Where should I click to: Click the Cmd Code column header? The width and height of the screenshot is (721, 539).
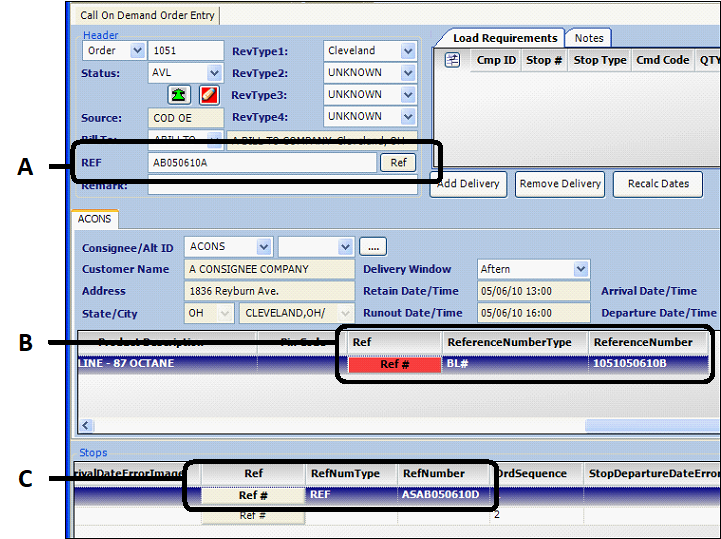[x=662, y=60]
